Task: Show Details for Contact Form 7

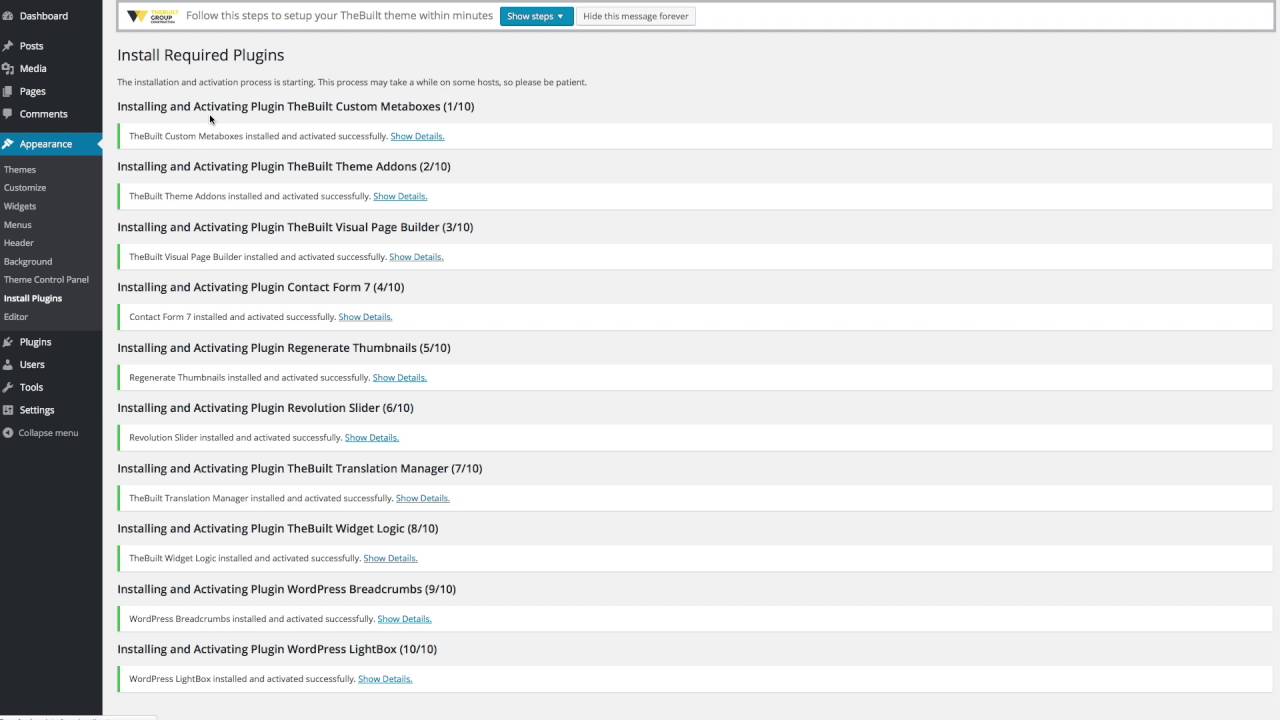Action: pos(365,317)
